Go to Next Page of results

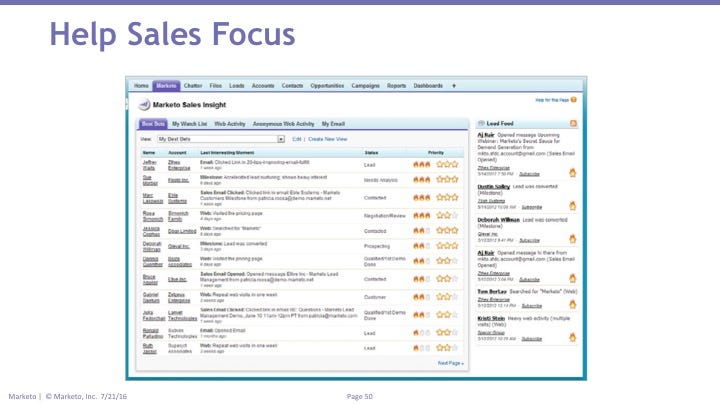tap(450, 363)
